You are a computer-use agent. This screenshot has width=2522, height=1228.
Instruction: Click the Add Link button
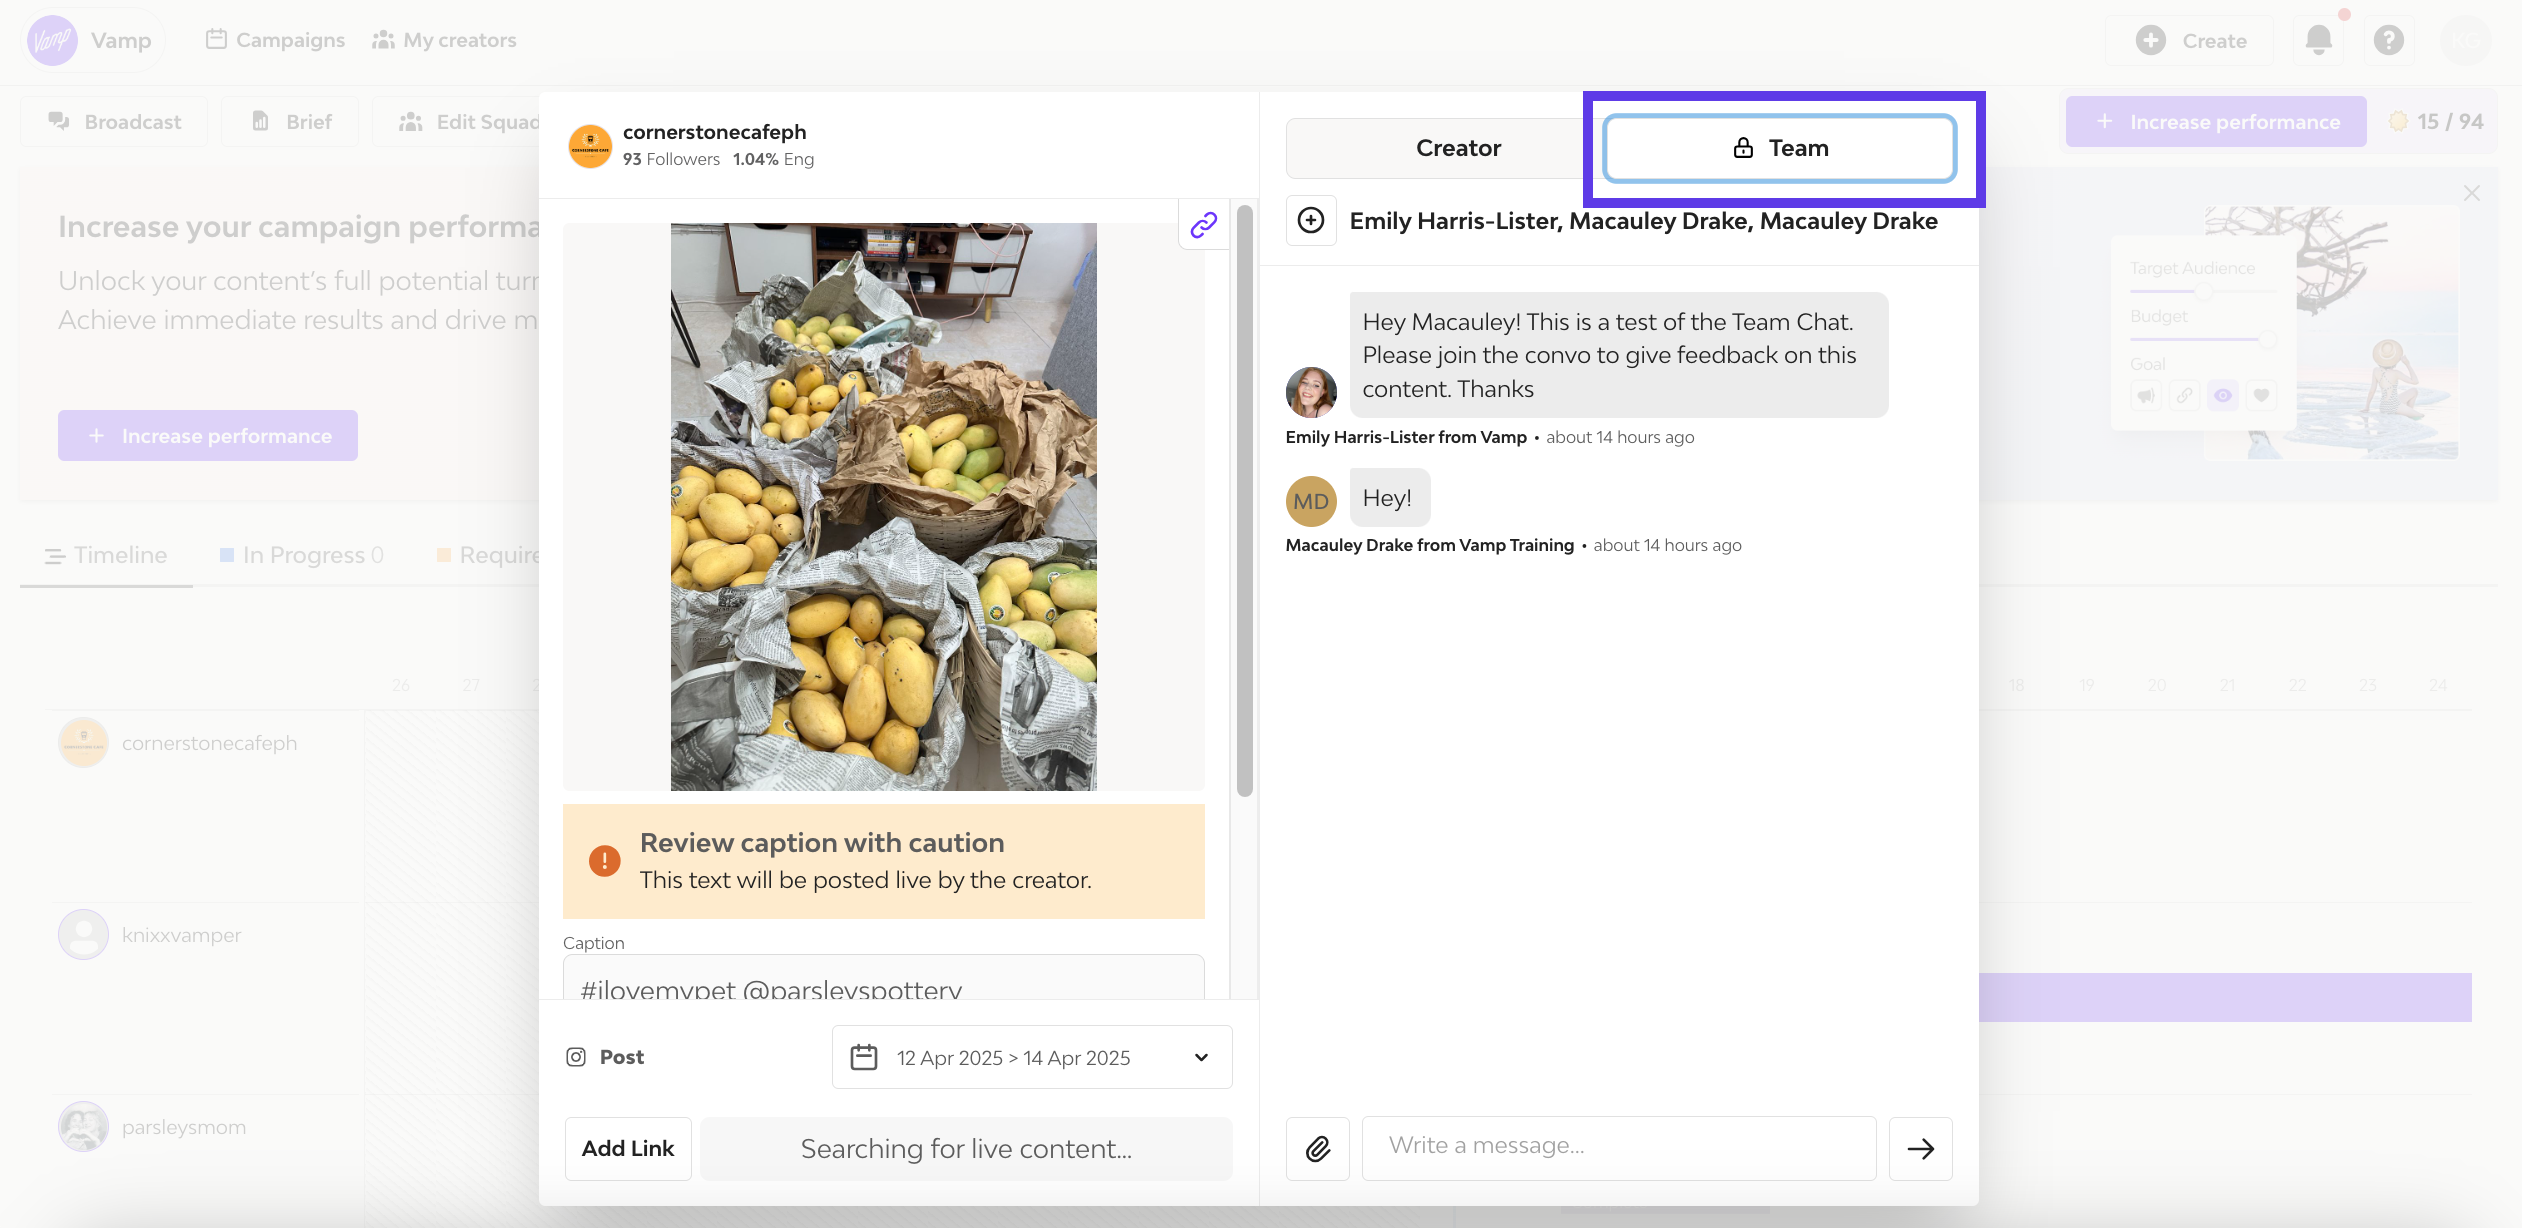tap(628, 1148)
